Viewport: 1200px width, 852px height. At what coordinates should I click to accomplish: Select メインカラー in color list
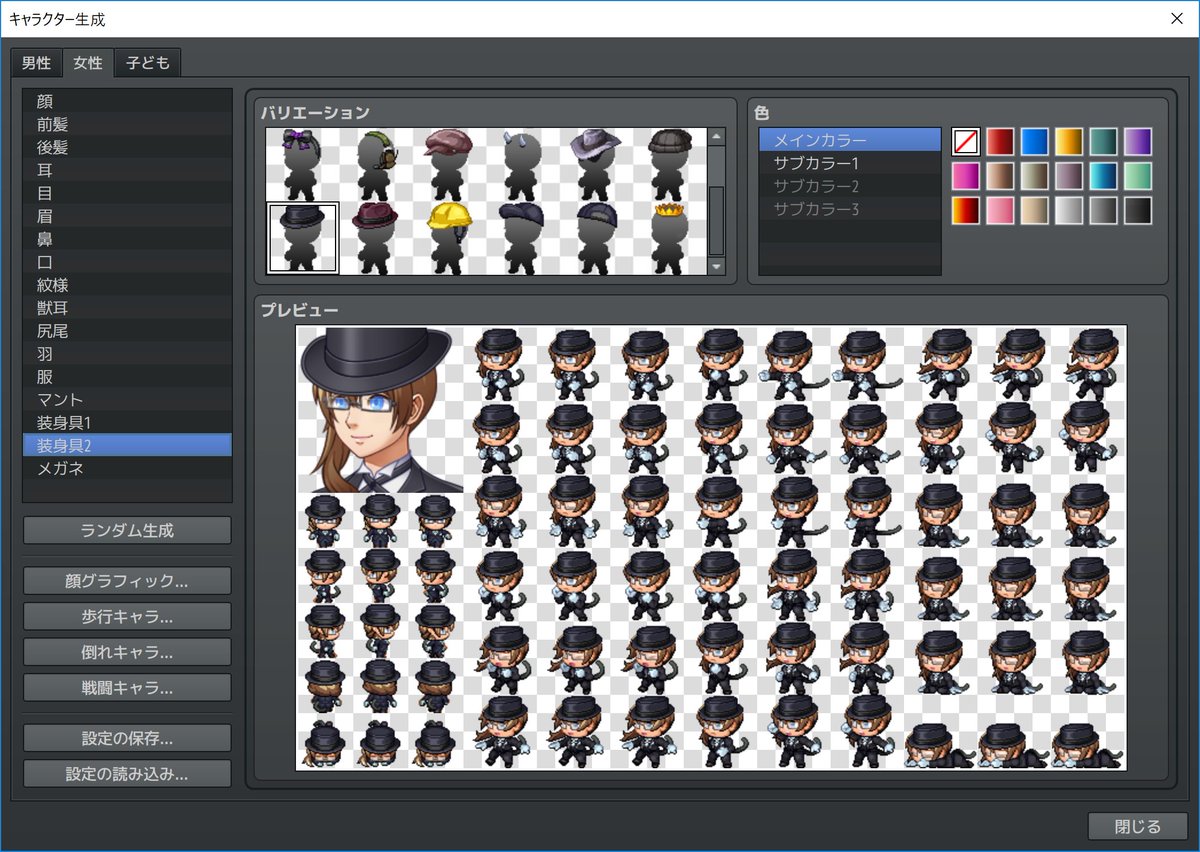coord(850,140)
